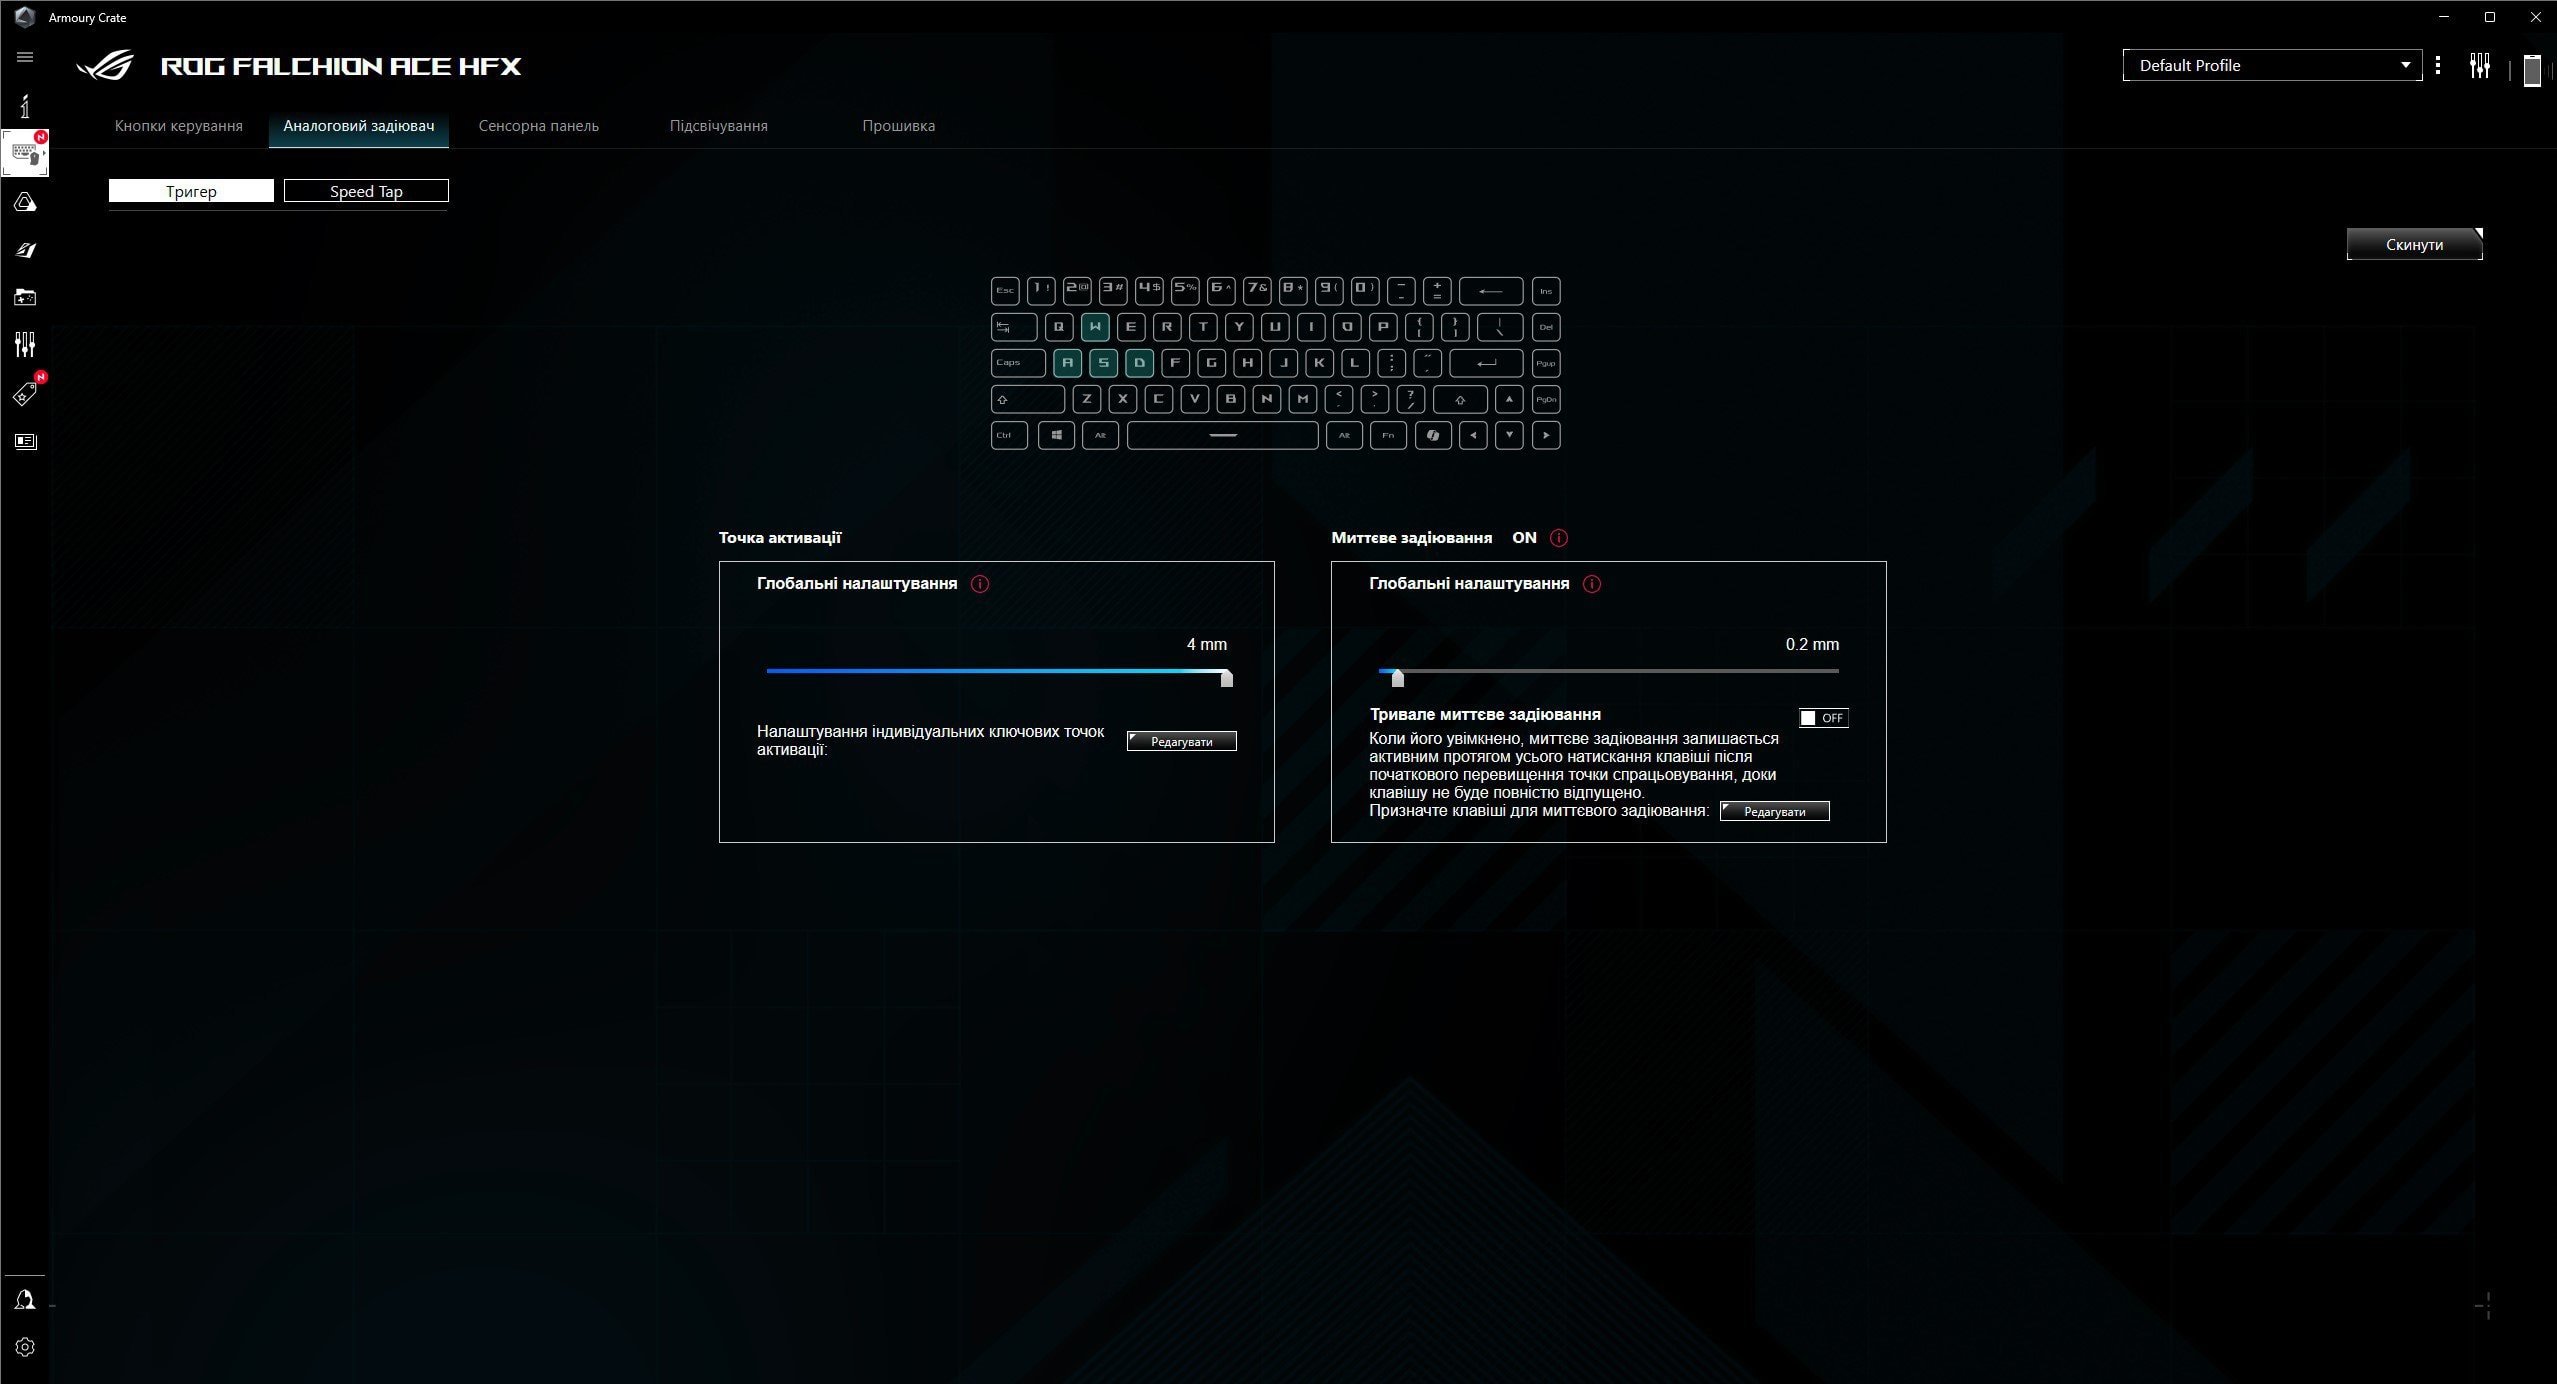Select the Esc key on keyboard map
2557x1384 pixels.
pos(1005,291)
